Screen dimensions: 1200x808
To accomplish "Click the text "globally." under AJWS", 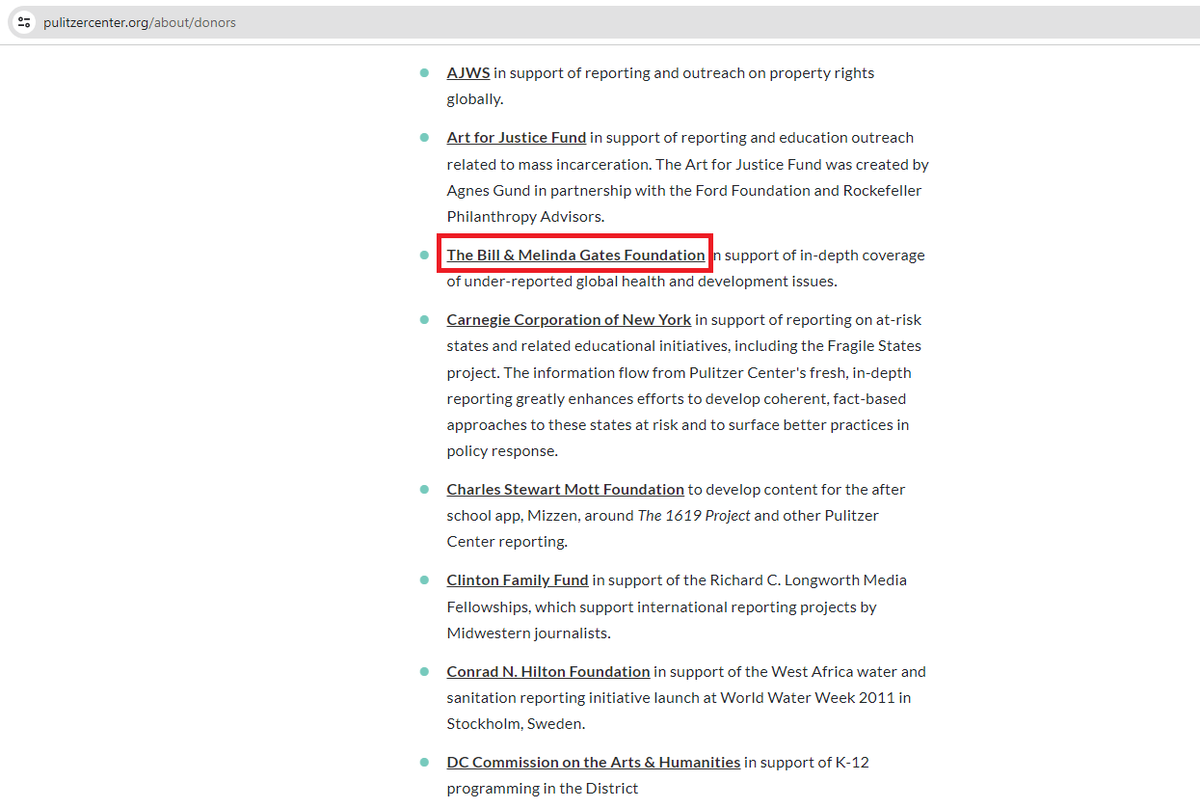I will 475,99.
